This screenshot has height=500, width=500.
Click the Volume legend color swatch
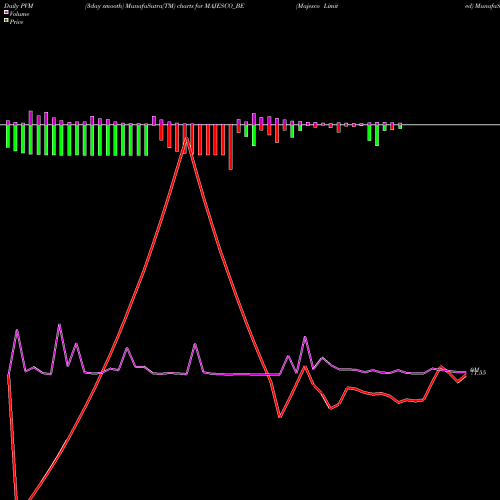[x=6, y=12]
